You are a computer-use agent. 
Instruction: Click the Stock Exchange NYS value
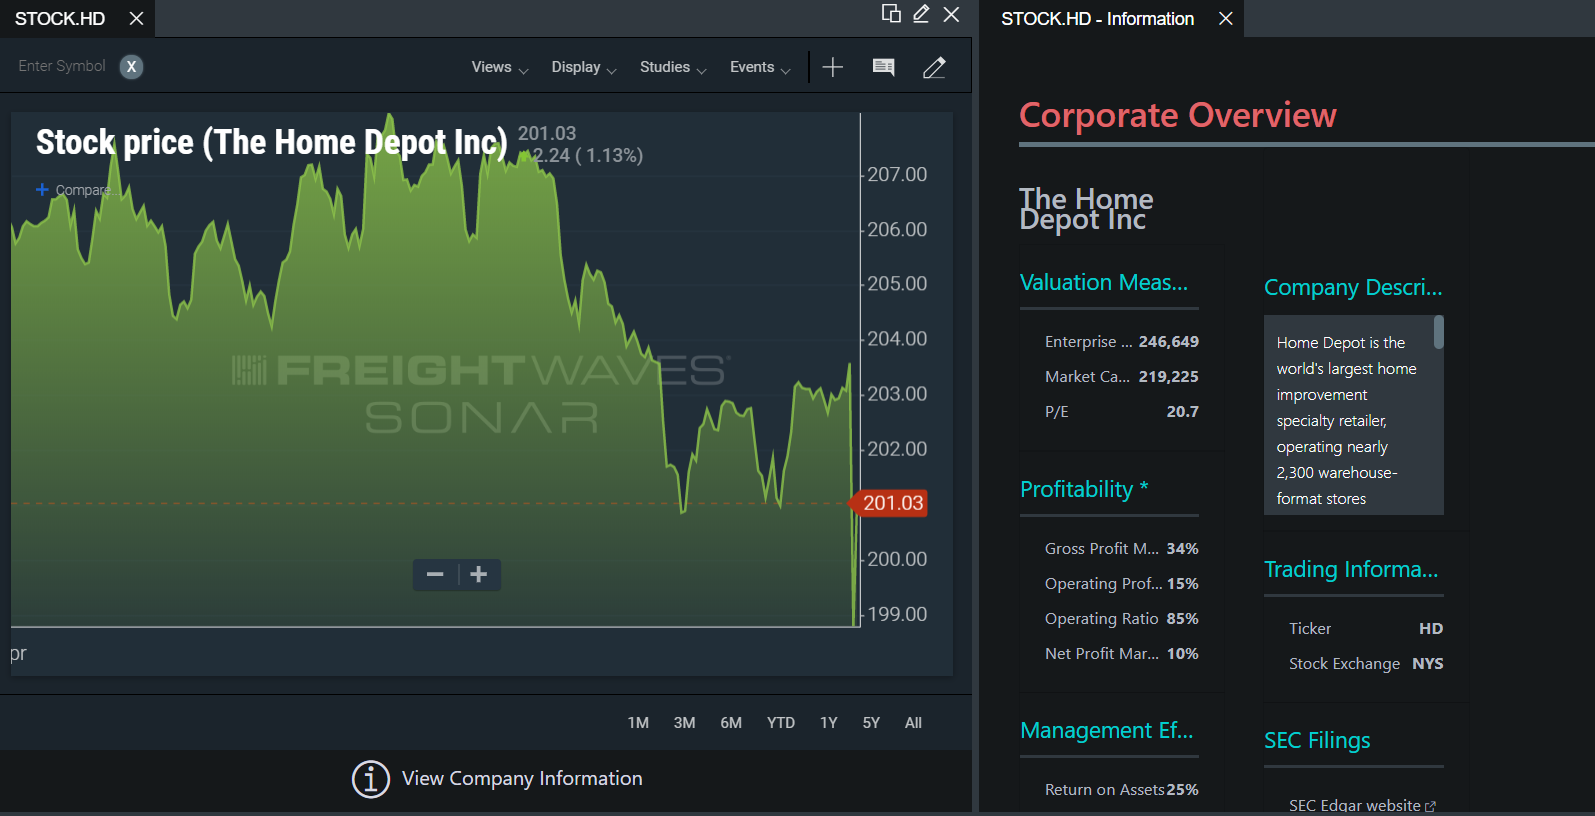coord(1427,664)
